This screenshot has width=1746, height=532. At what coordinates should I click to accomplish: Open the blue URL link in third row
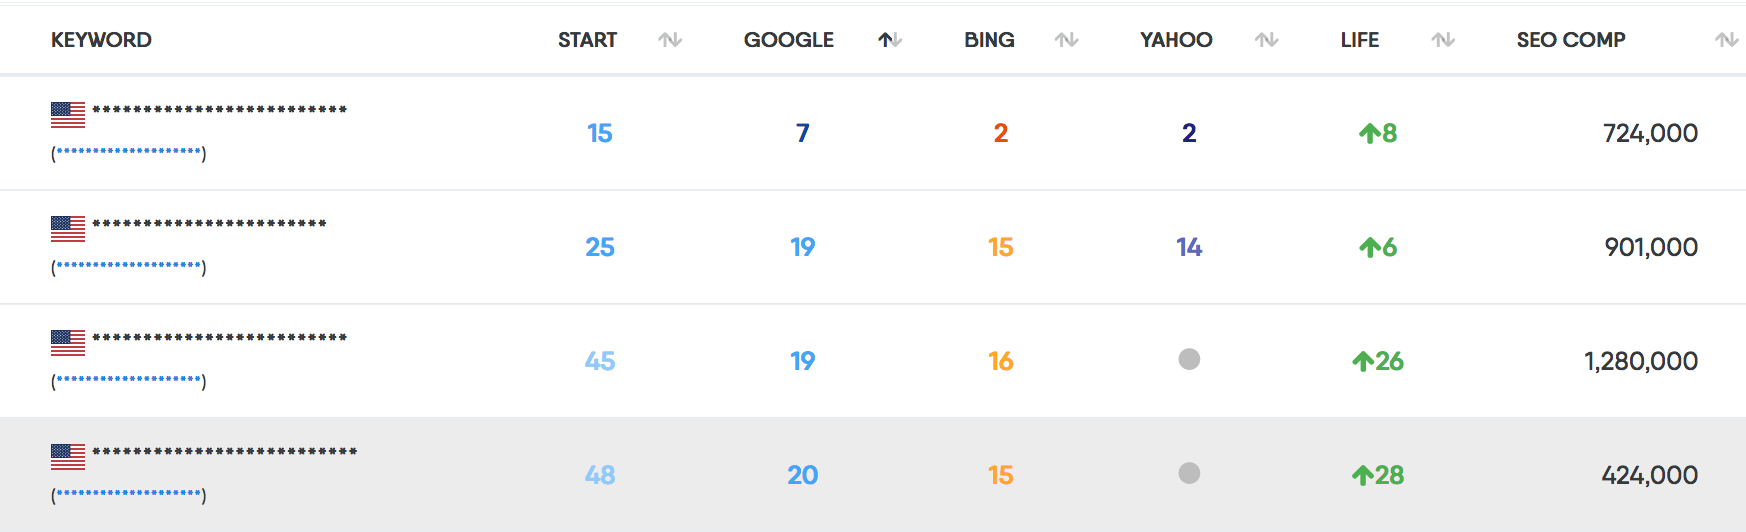[129, 380]
